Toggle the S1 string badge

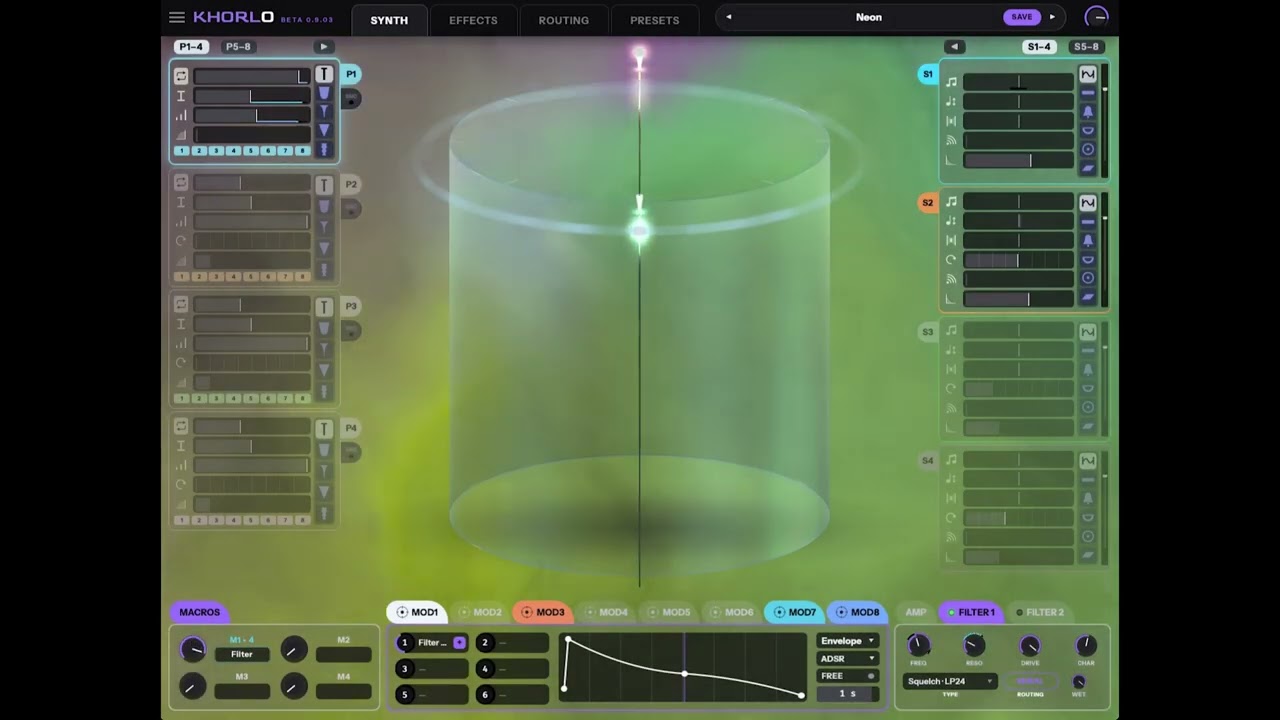tap(927, 74)
